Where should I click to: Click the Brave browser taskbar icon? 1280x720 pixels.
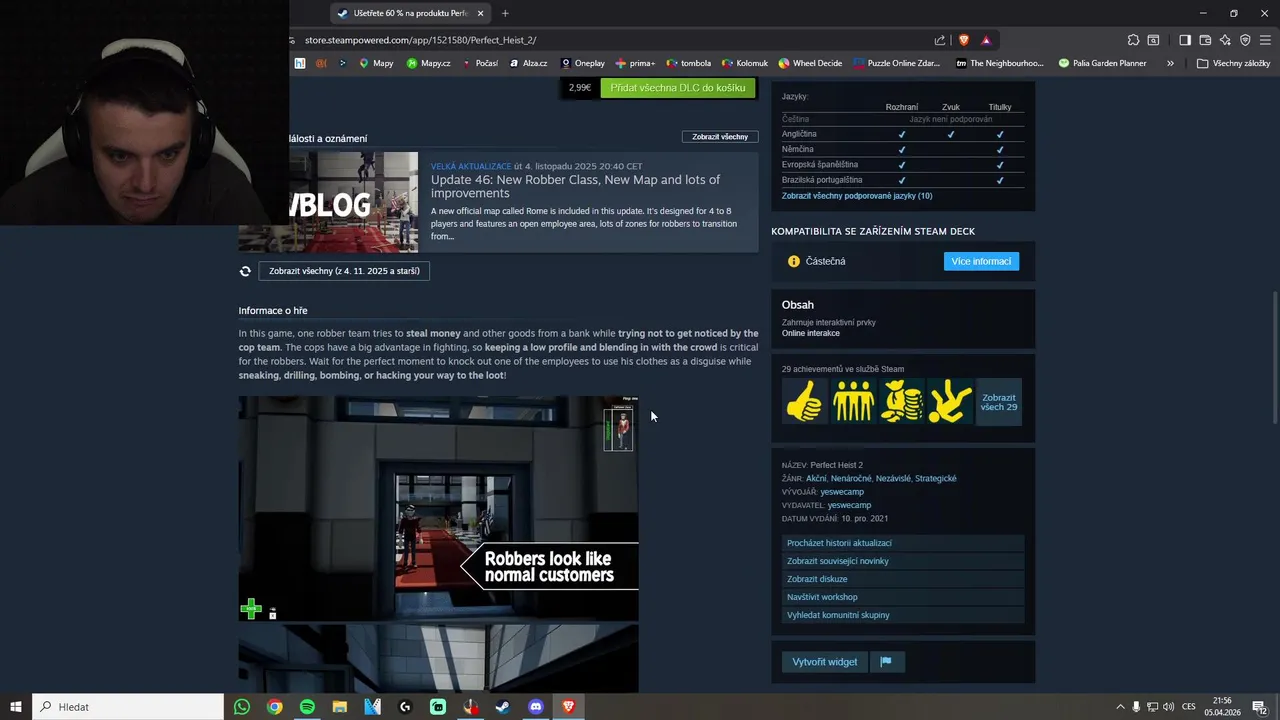pyautogui.click(x=569, y=707)
